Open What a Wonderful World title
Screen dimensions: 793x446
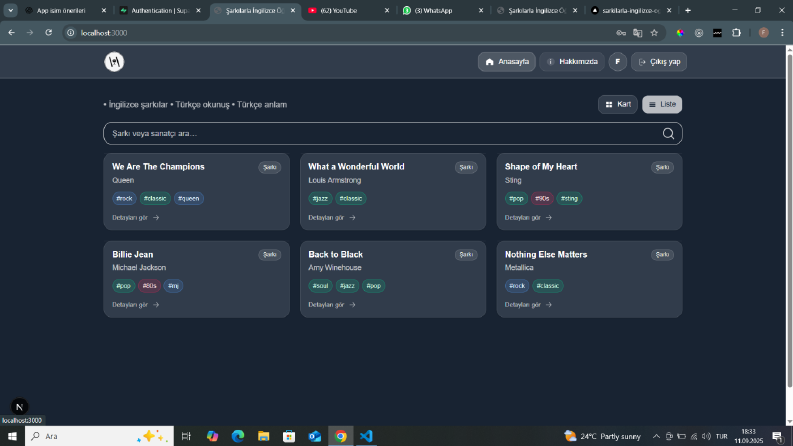click(356, 166)
